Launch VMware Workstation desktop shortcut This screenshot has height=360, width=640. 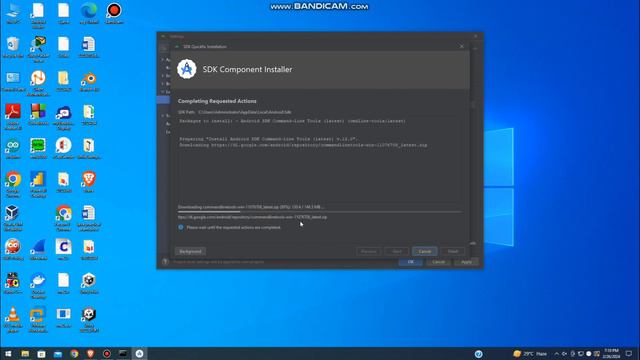coord(38,320)
